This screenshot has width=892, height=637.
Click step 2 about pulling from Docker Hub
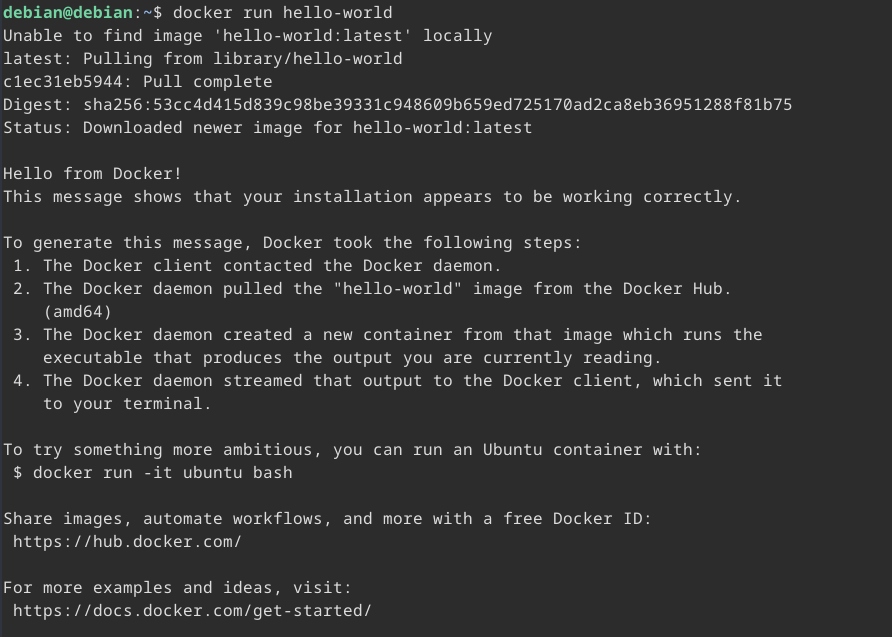click(387, 288)
